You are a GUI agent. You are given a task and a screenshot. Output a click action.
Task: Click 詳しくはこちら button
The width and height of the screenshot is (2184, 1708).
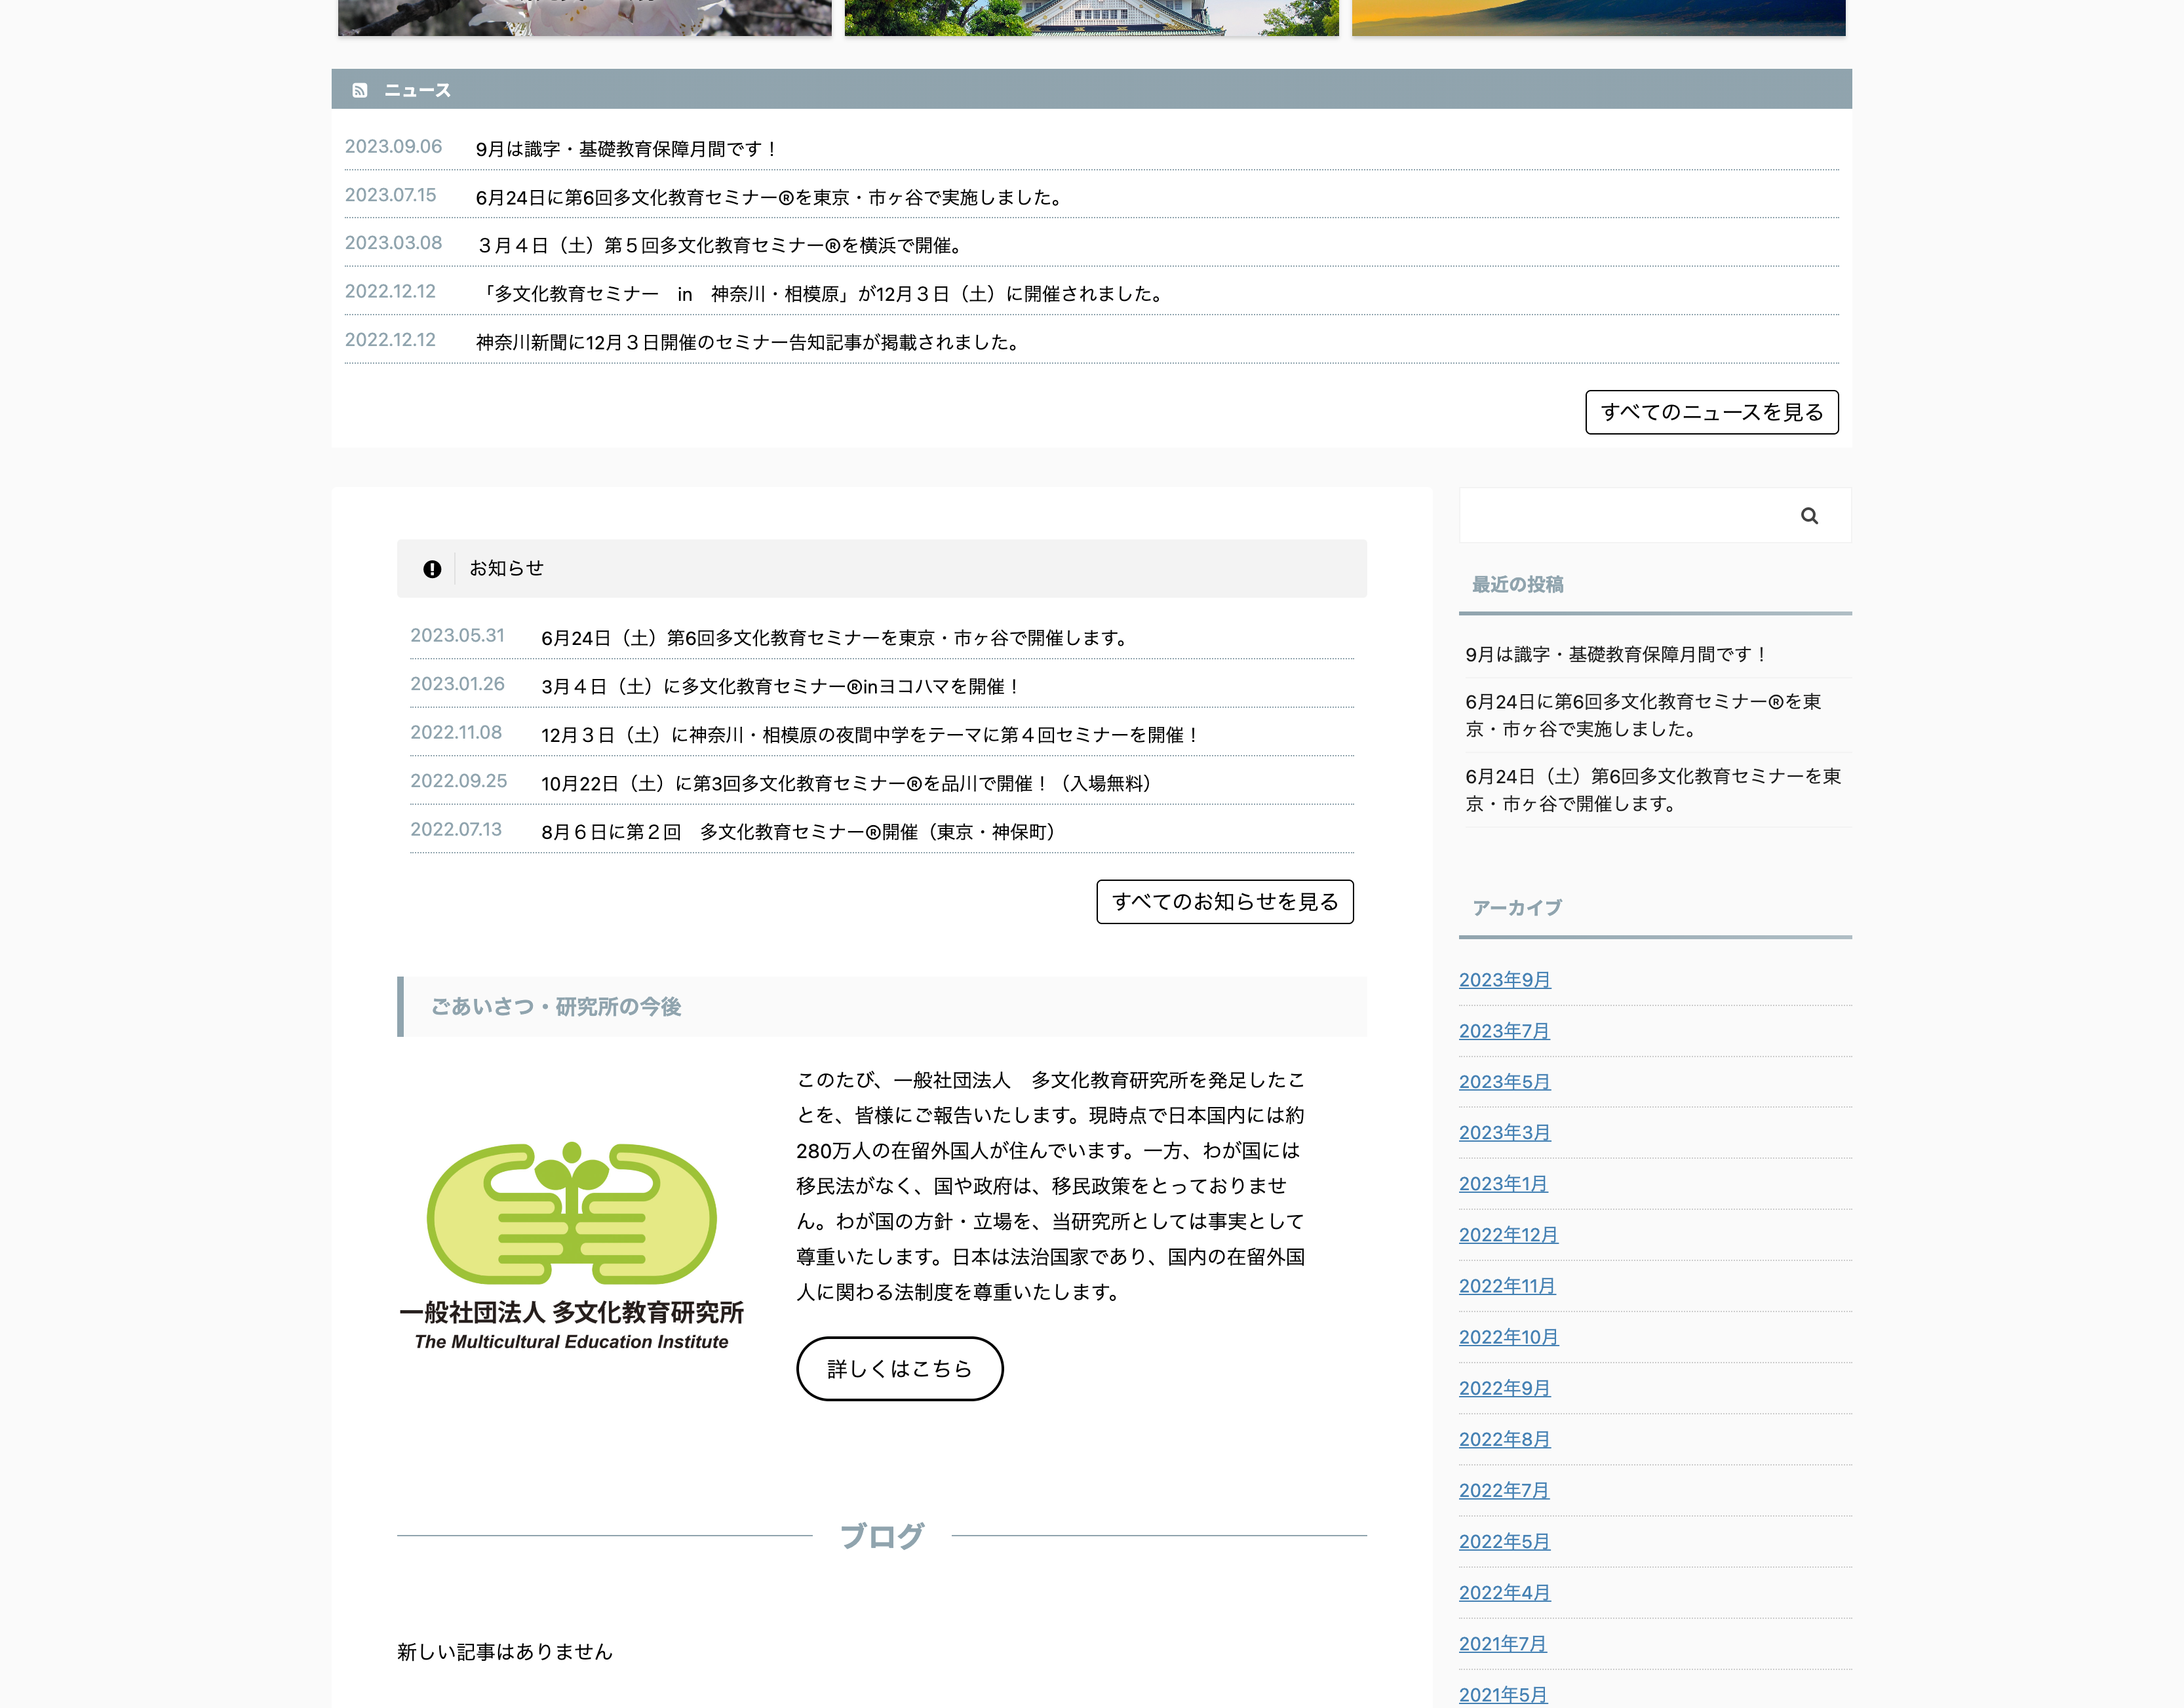[899, 1369]
